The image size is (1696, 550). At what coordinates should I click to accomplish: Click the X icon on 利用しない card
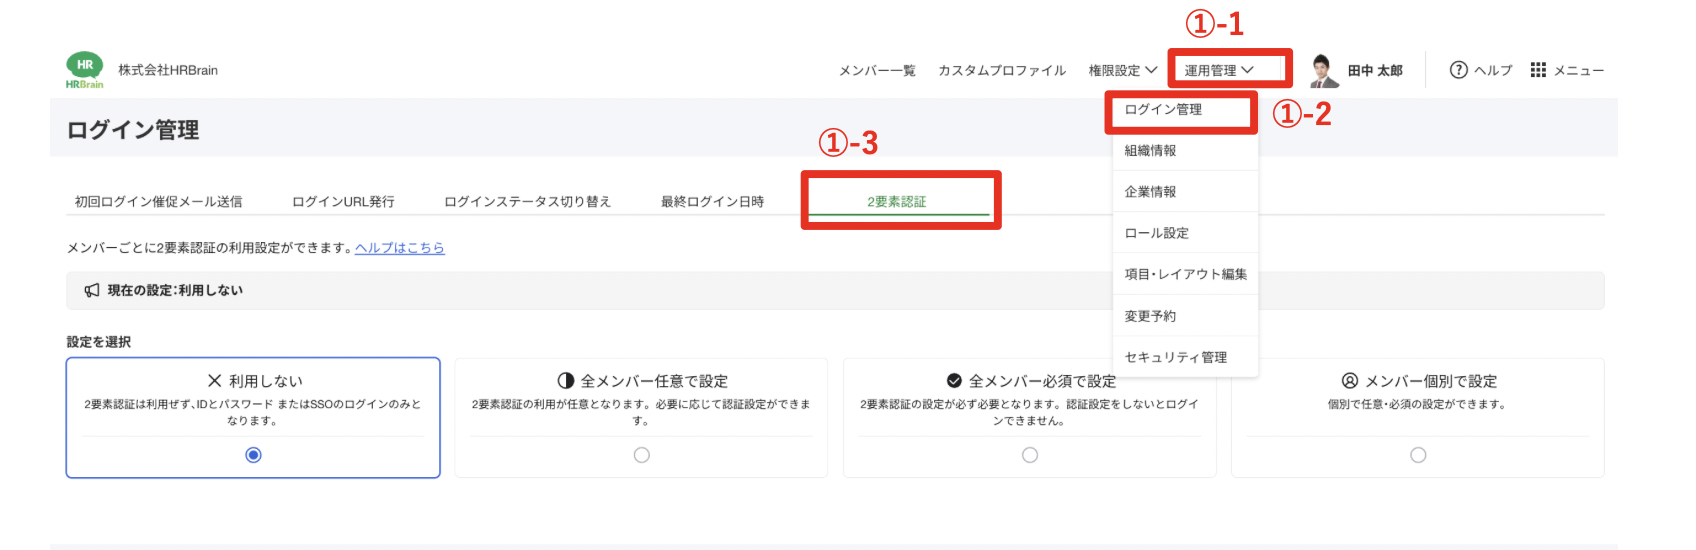point(214,381)
